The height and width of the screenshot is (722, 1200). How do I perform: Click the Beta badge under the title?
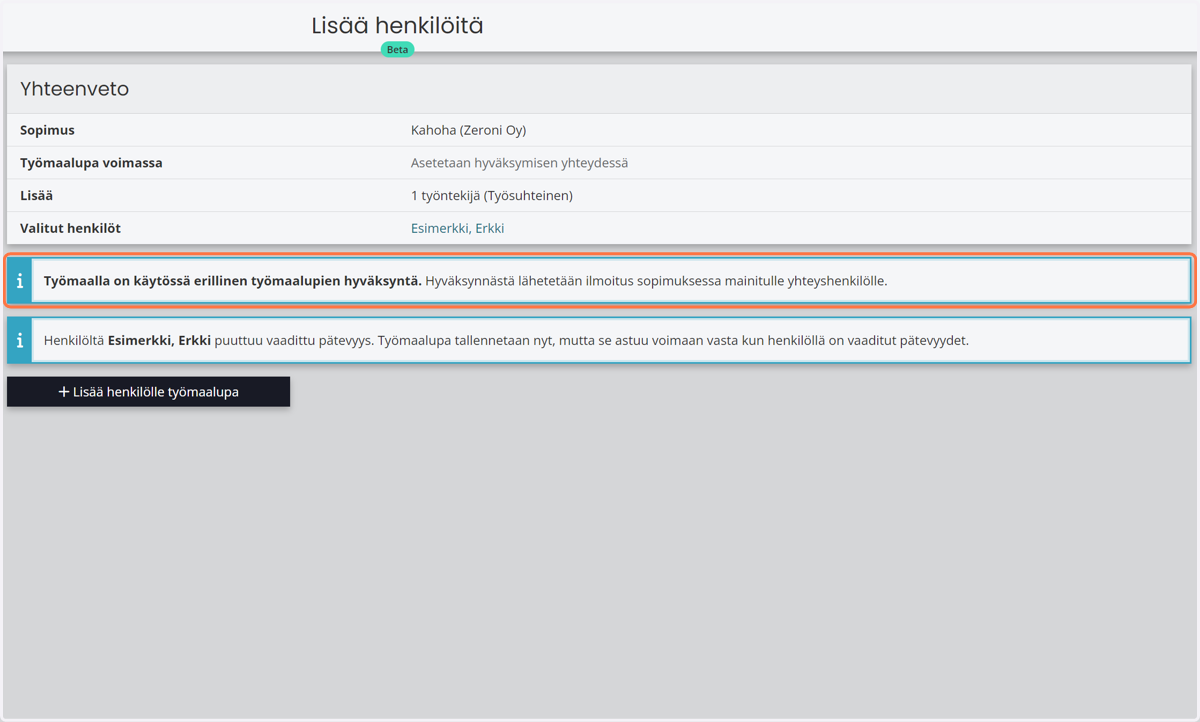[x=397, y=49]
